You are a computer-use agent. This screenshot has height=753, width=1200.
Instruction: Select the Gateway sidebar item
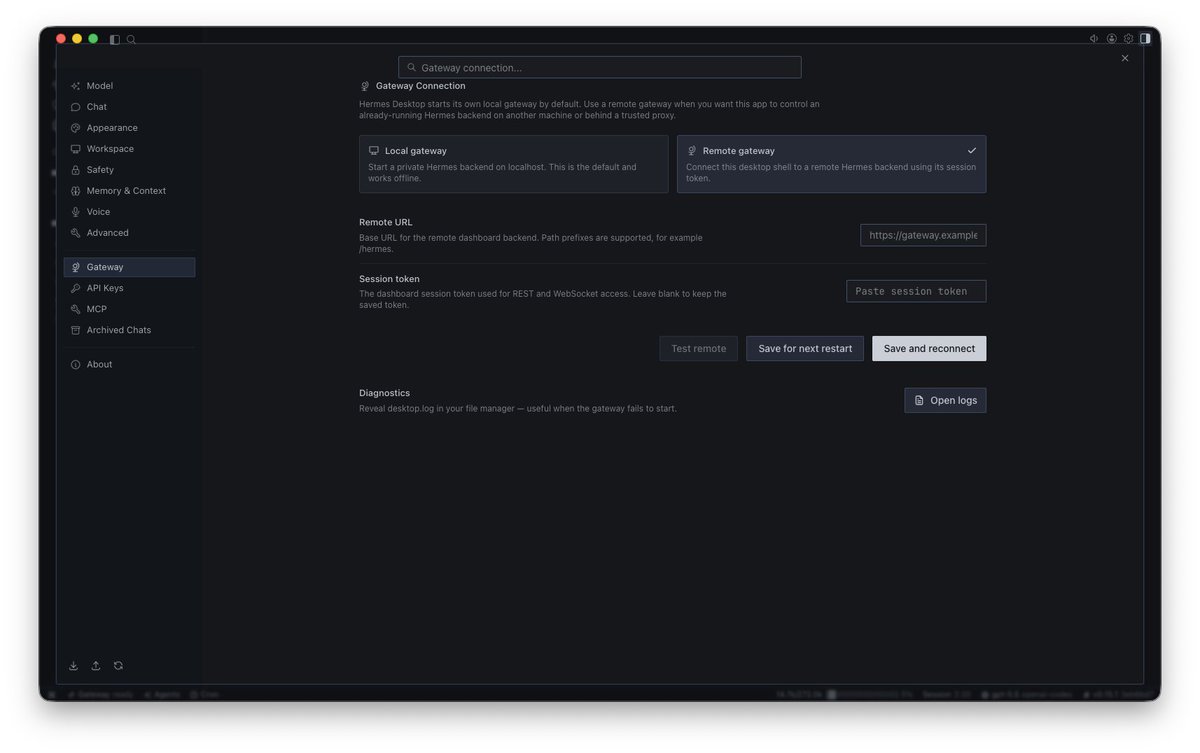[129, 267]
